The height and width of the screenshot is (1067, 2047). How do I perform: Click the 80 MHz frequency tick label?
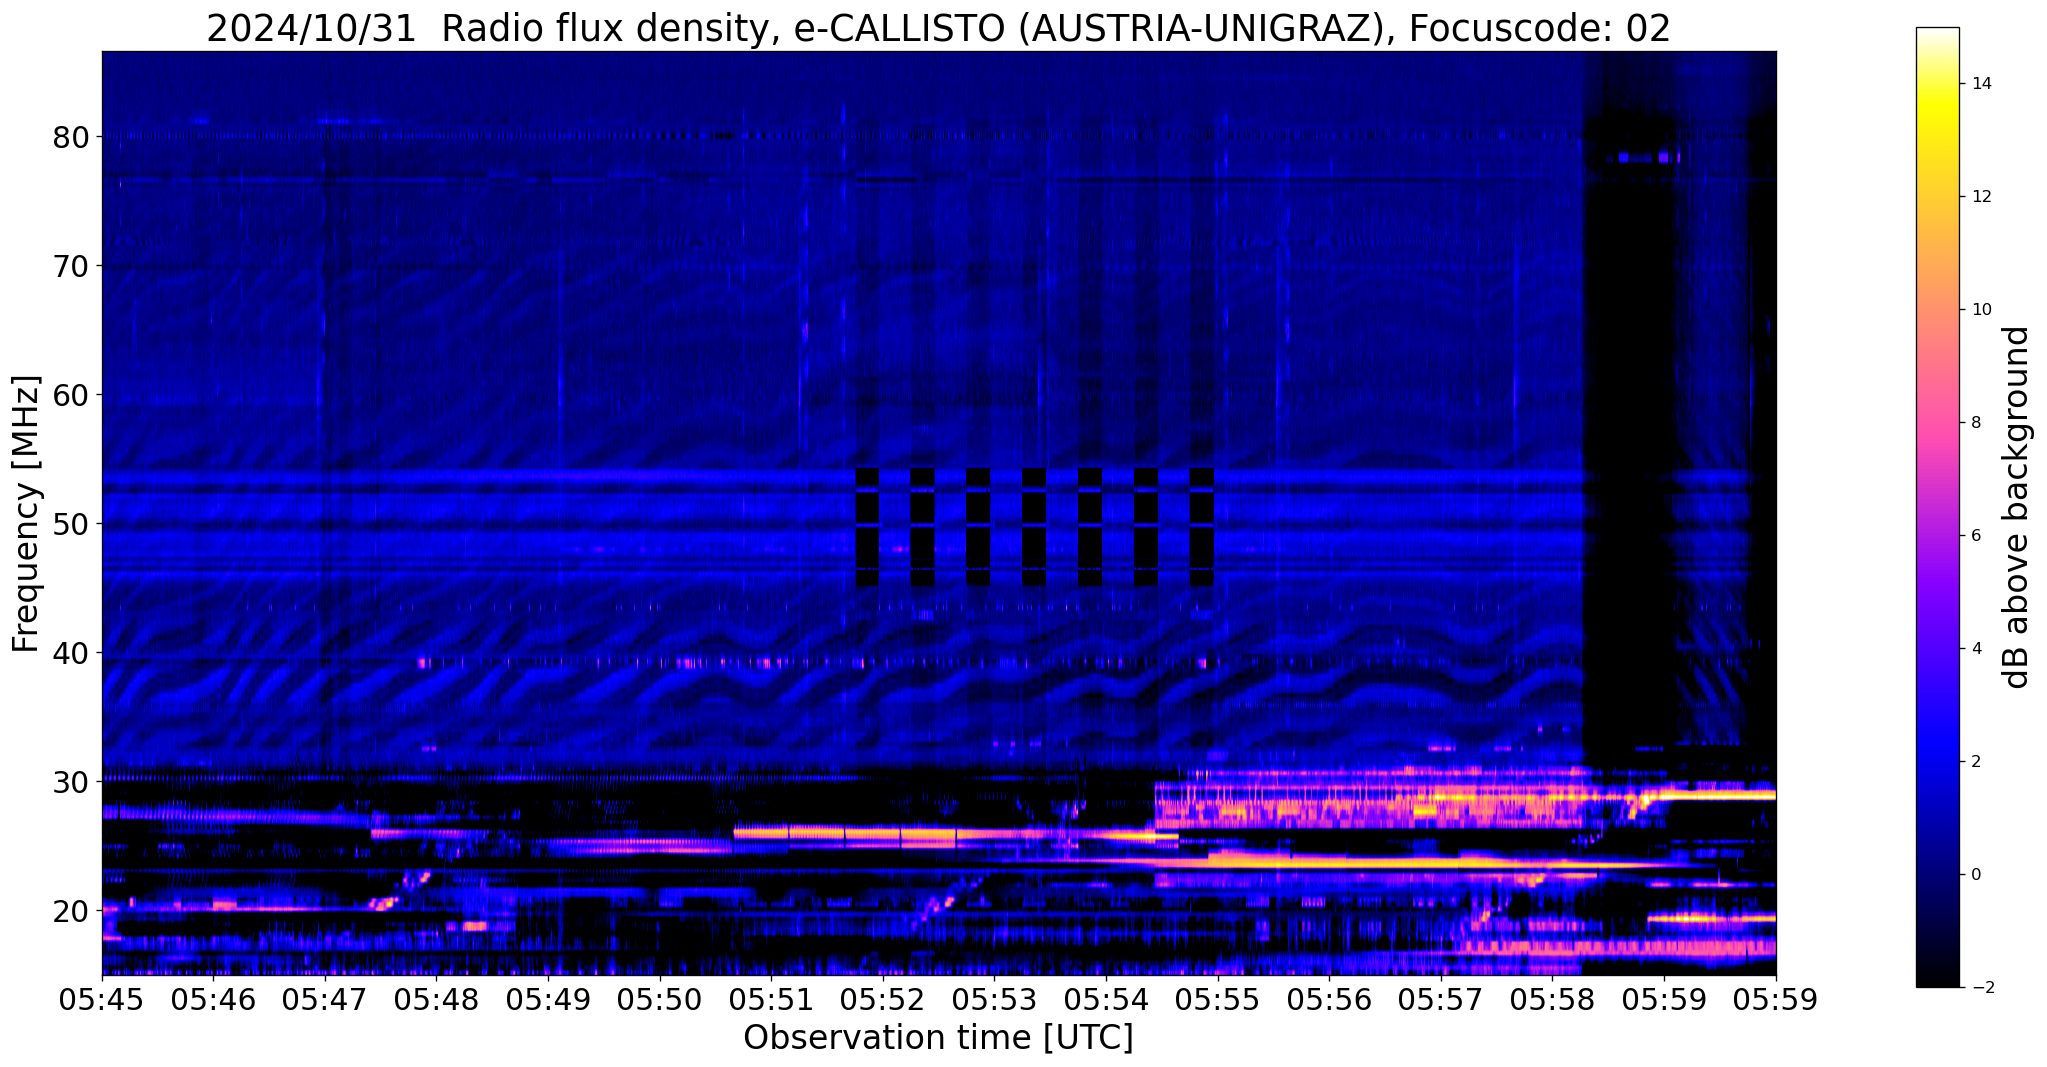[70, 137]
